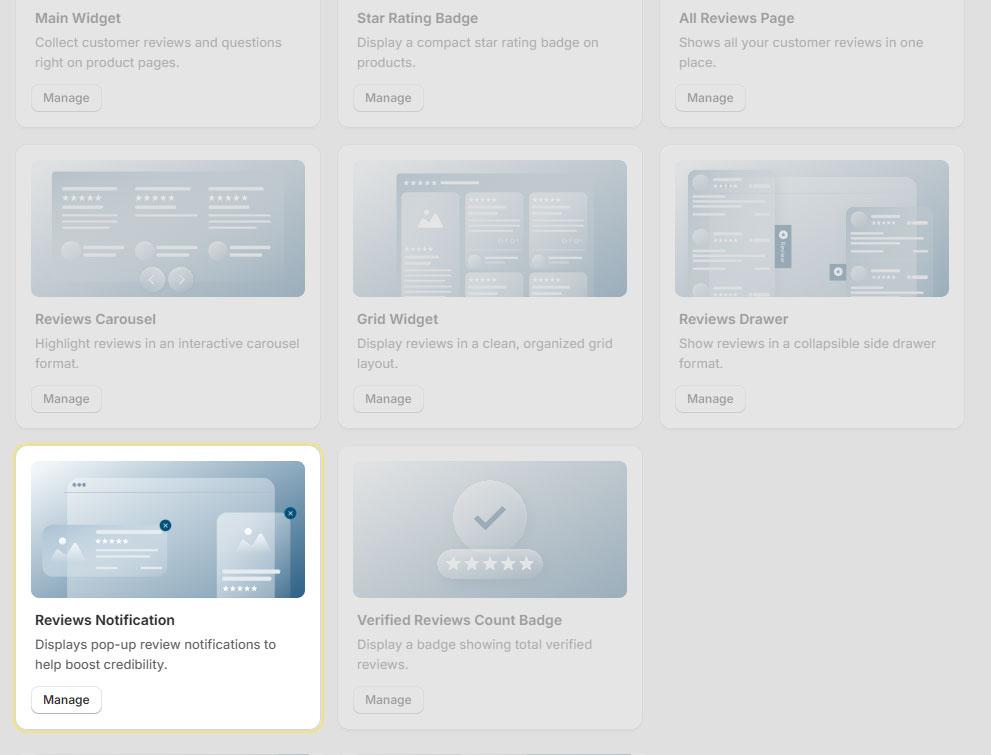Viewport: 991px width, 755px height.
Task: Click Manage for Reviews Notification
Action: pyautogui.click(x=66, y=700)
